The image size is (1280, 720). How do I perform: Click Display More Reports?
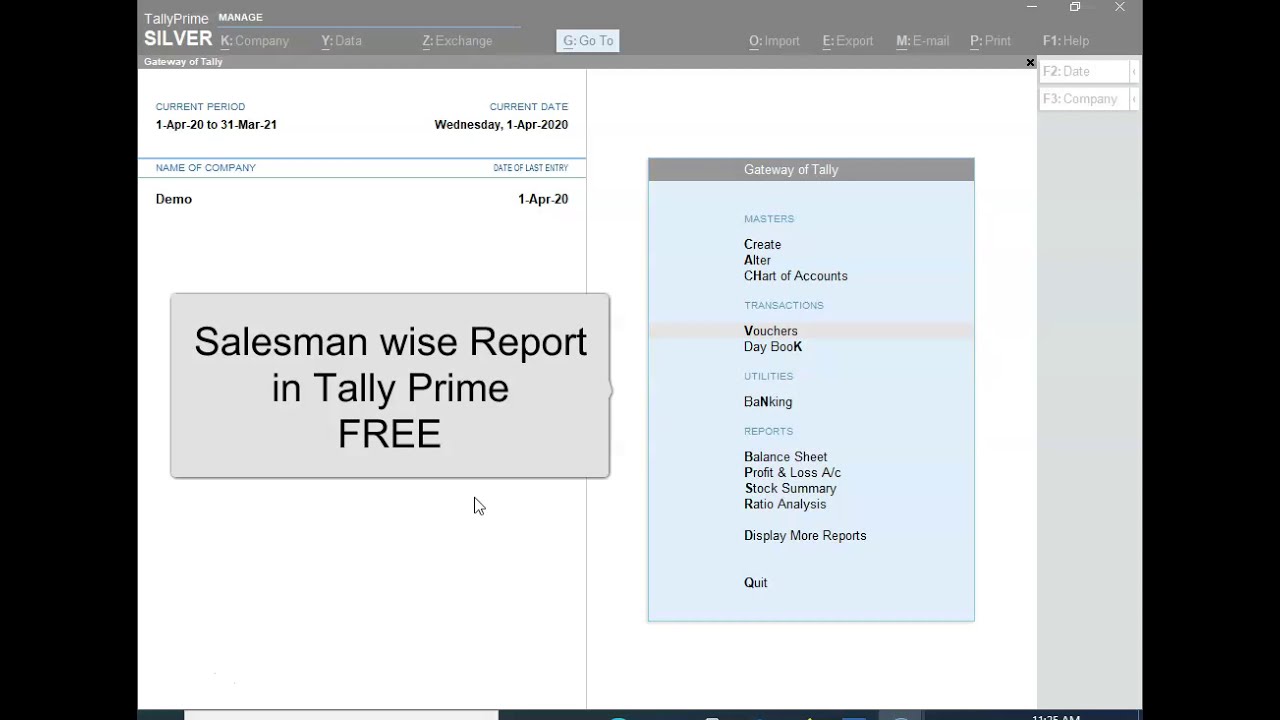click(805, 536)
